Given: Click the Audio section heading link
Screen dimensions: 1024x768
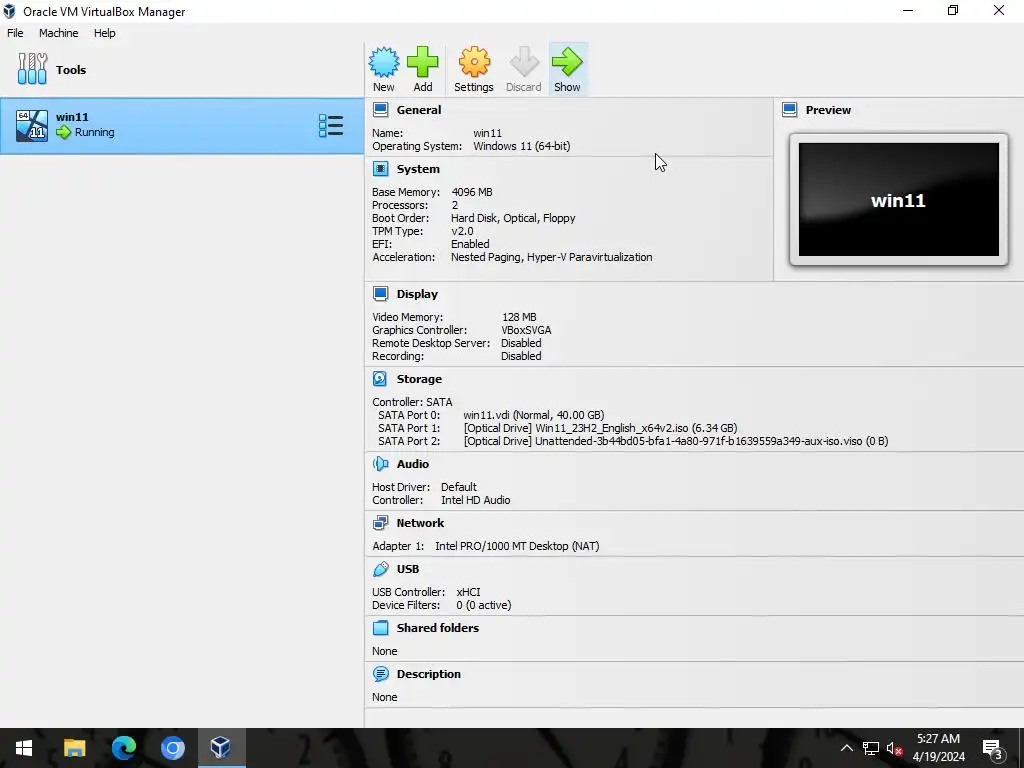Looking at the screenshot, I should 413,464.
